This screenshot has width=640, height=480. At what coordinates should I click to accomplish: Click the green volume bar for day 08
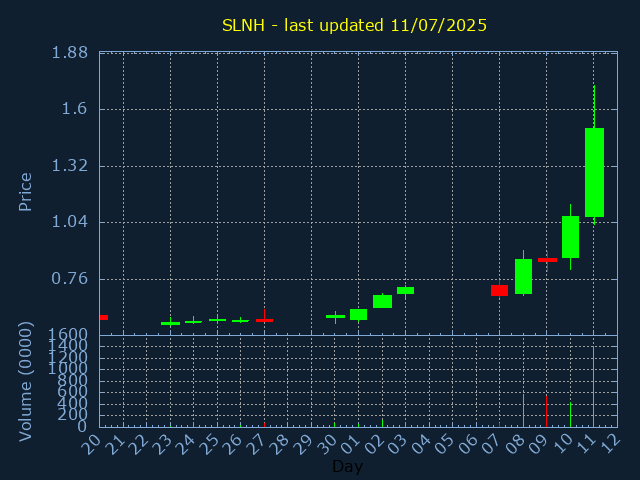click(x=523, y=410)
